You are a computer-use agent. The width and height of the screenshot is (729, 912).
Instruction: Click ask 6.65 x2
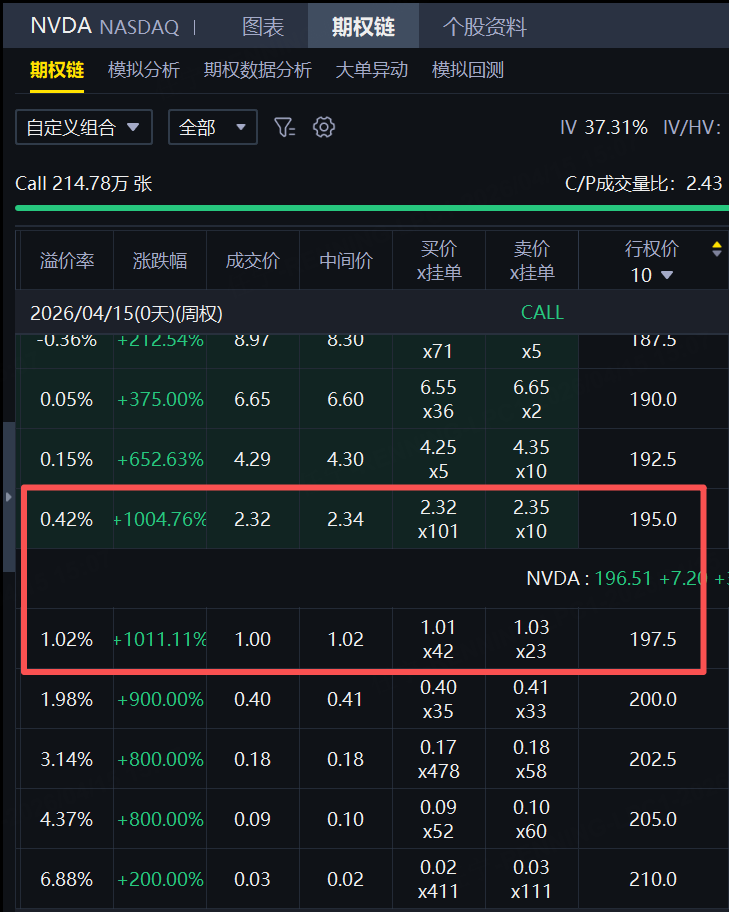pyautogui.click(x=531, y=400)
